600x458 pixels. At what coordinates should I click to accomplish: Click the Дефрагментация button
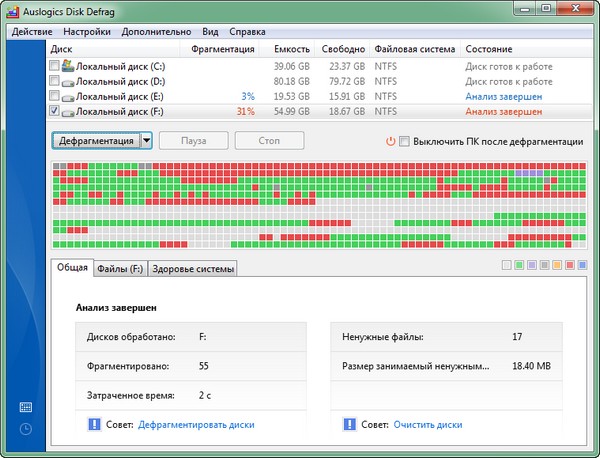(x=96, y=141)
